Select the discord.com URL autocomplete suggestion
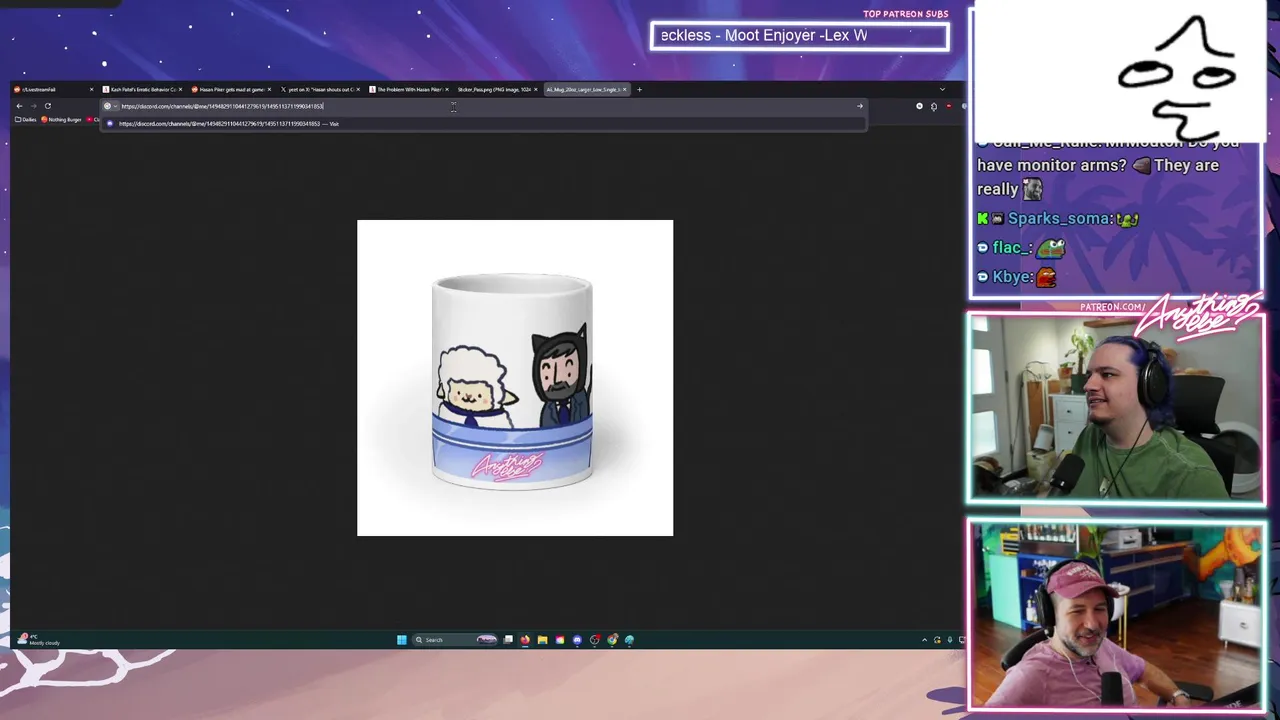This screenshot has width=1280, height=720. 483,124
